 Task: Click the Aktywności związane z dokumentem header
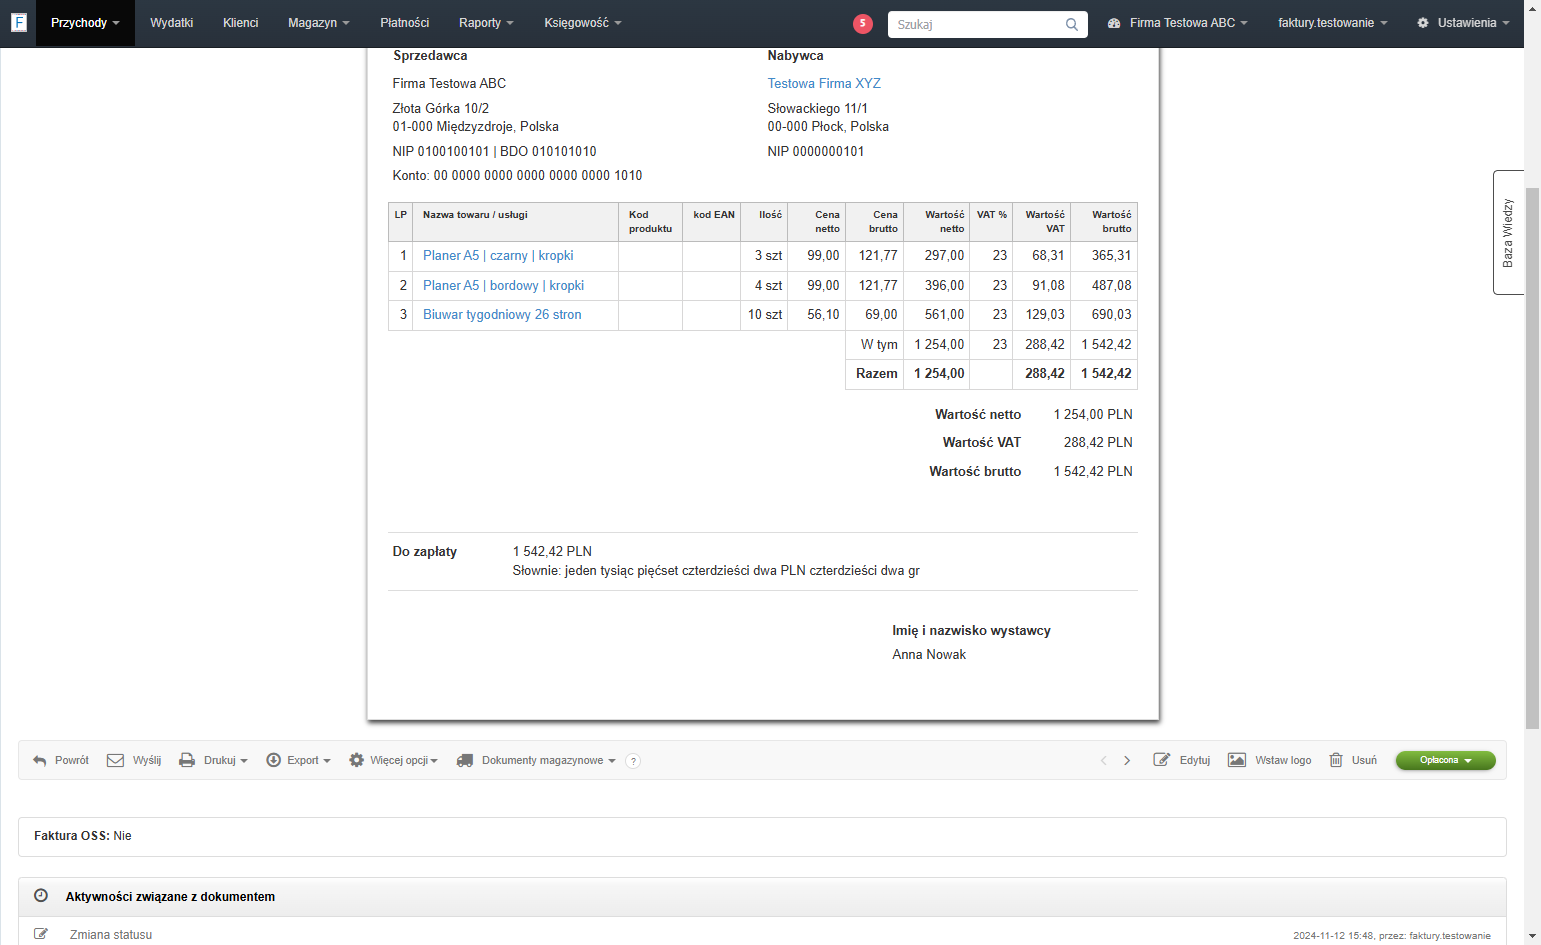[x=762, y=897]
